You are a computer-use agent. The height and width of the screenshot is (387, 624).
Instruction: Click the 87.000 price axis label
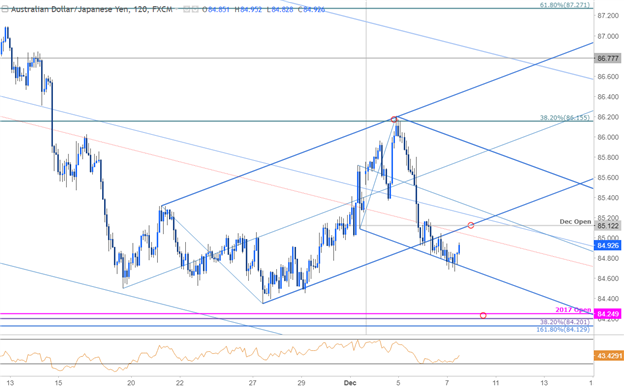tap(608, 36)
